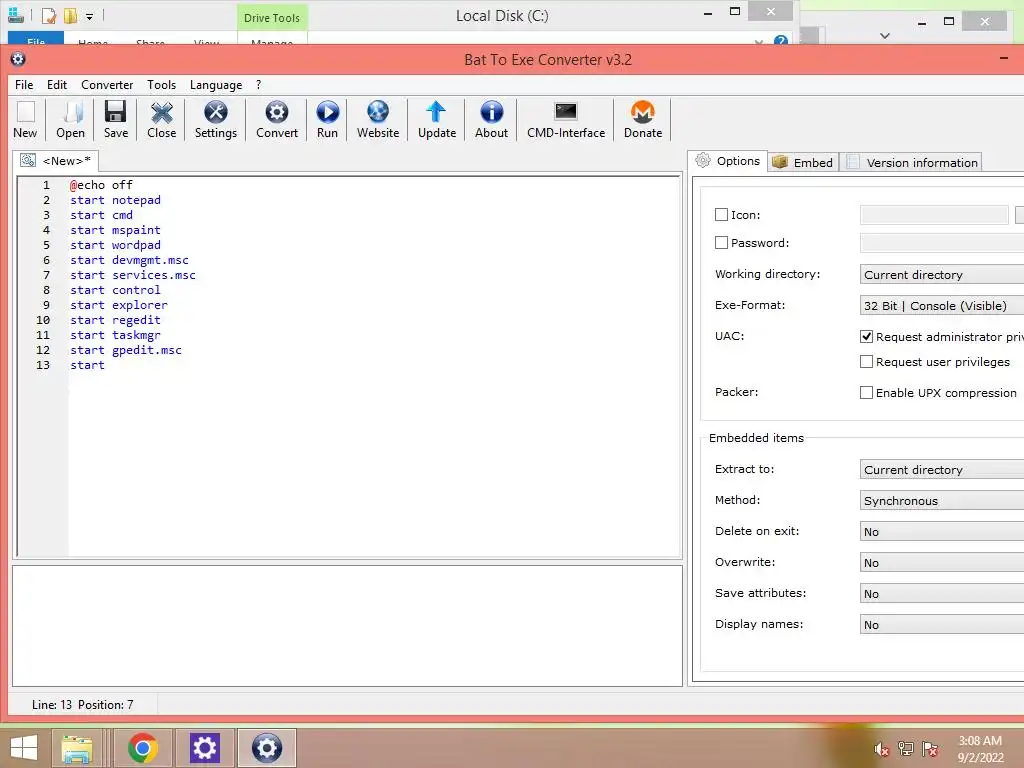Uncheck Request administrator privileges
Viewport: 1024px width, 768px height.
pyautogui.click(x=866, y=336)
